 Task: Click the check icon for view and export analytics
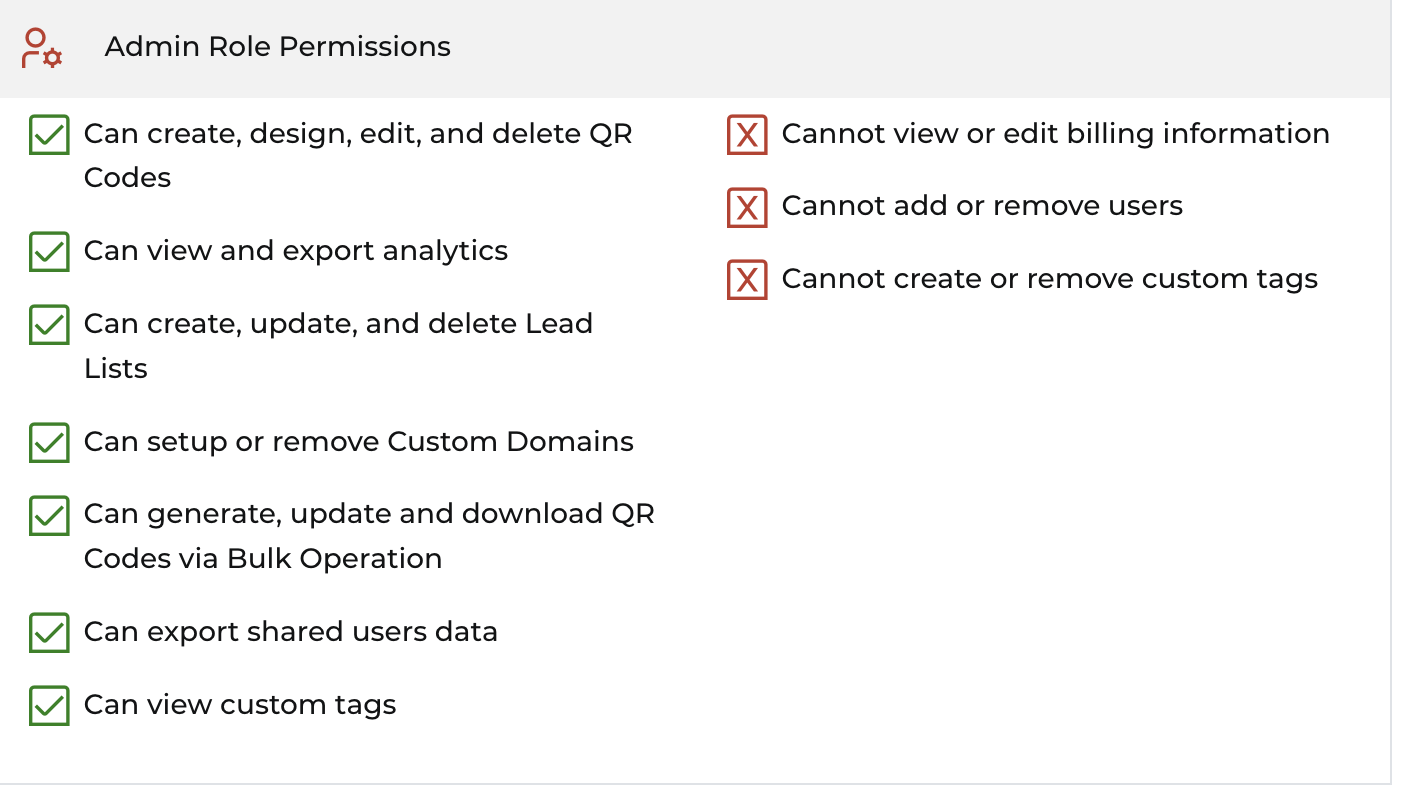[x=49, y=252]
